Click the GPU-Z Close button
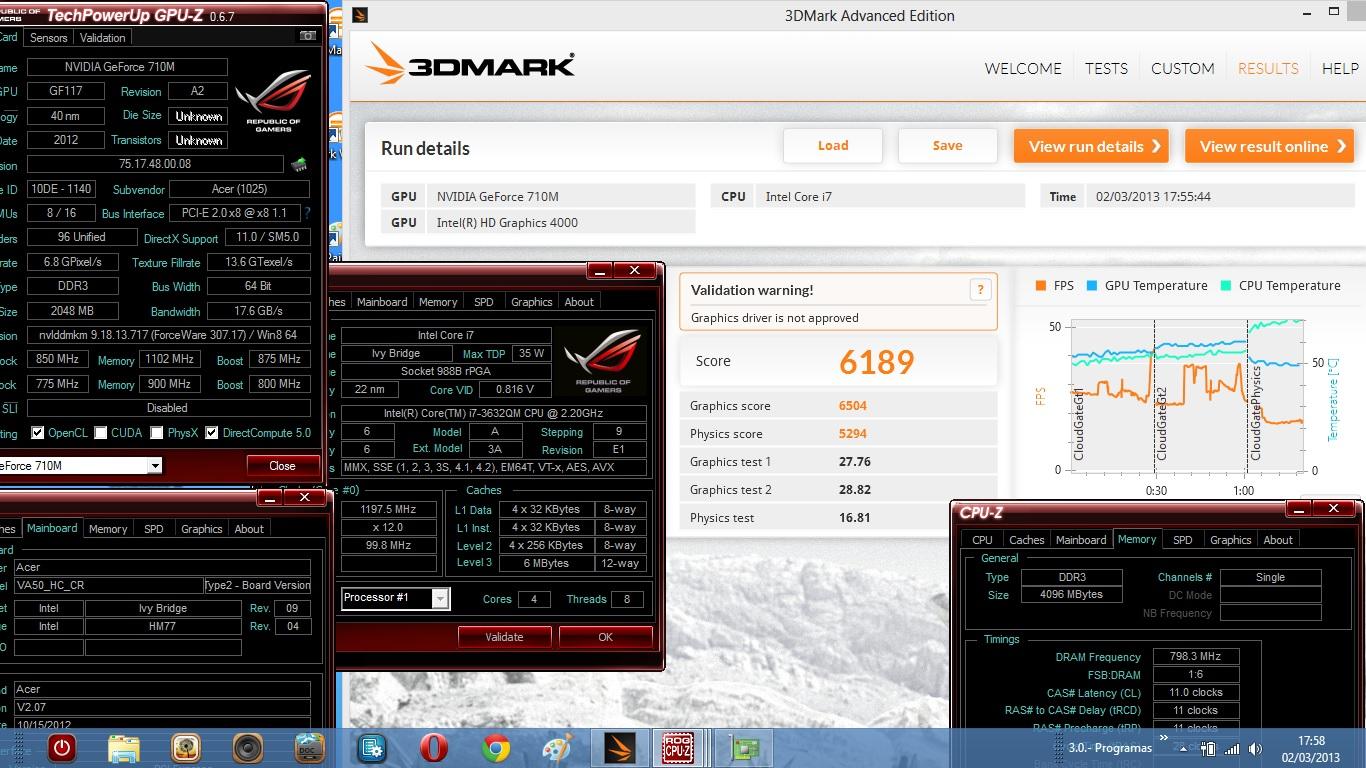The image size is (1366, 768). [282, 466]
